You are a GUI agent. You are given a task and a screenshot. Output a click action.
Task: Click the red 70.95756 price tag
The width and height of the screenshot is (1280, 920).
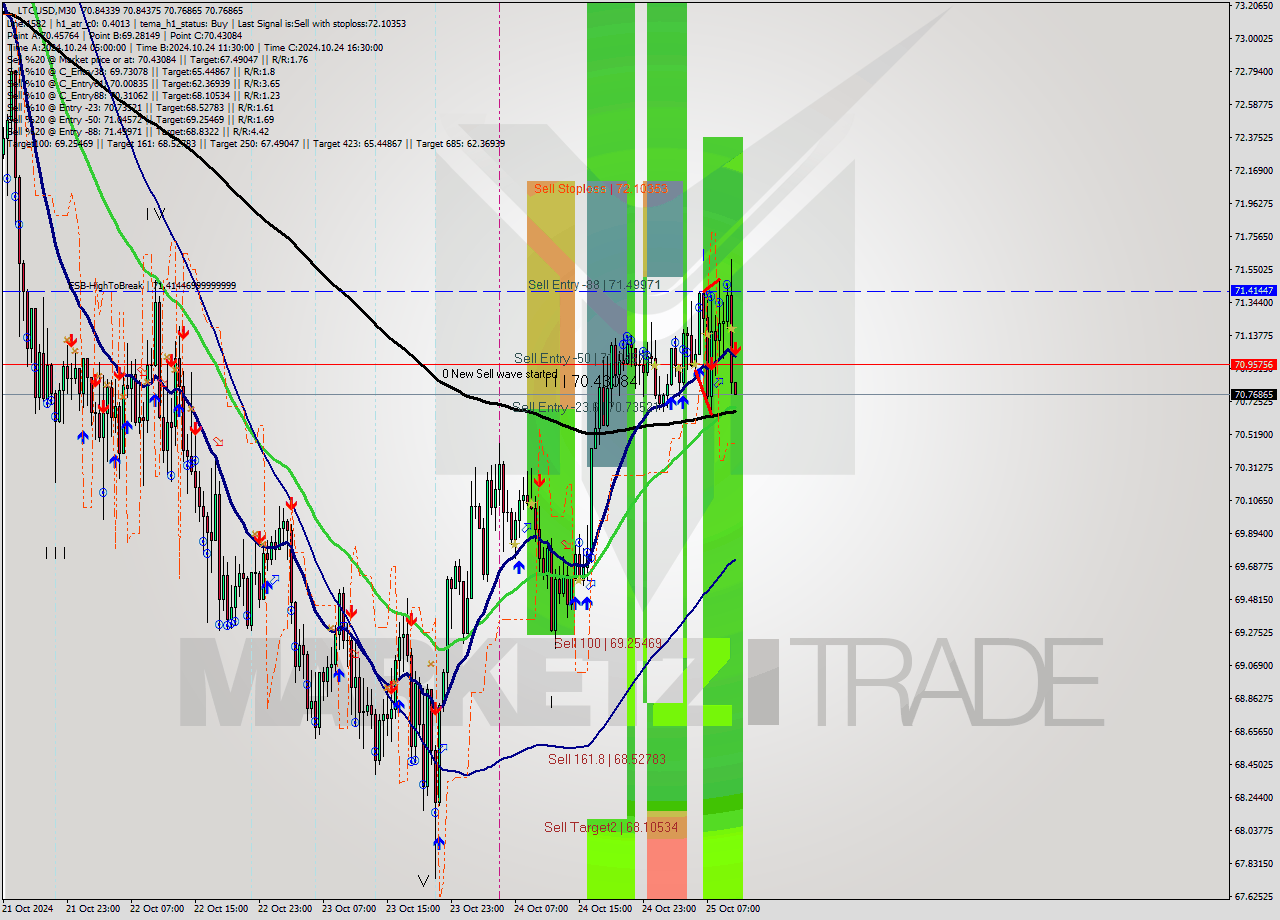[1254, 364]
